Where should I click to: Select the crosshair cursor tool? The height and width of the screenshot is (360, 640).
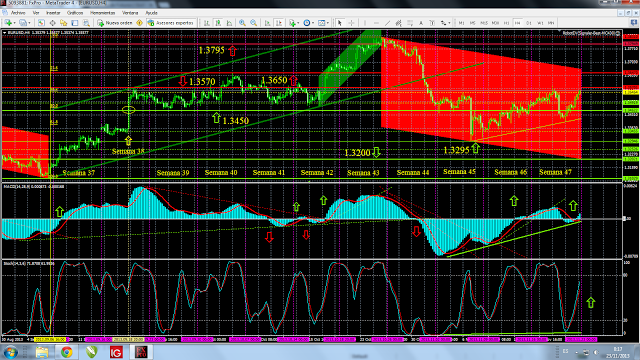(351, 23)
